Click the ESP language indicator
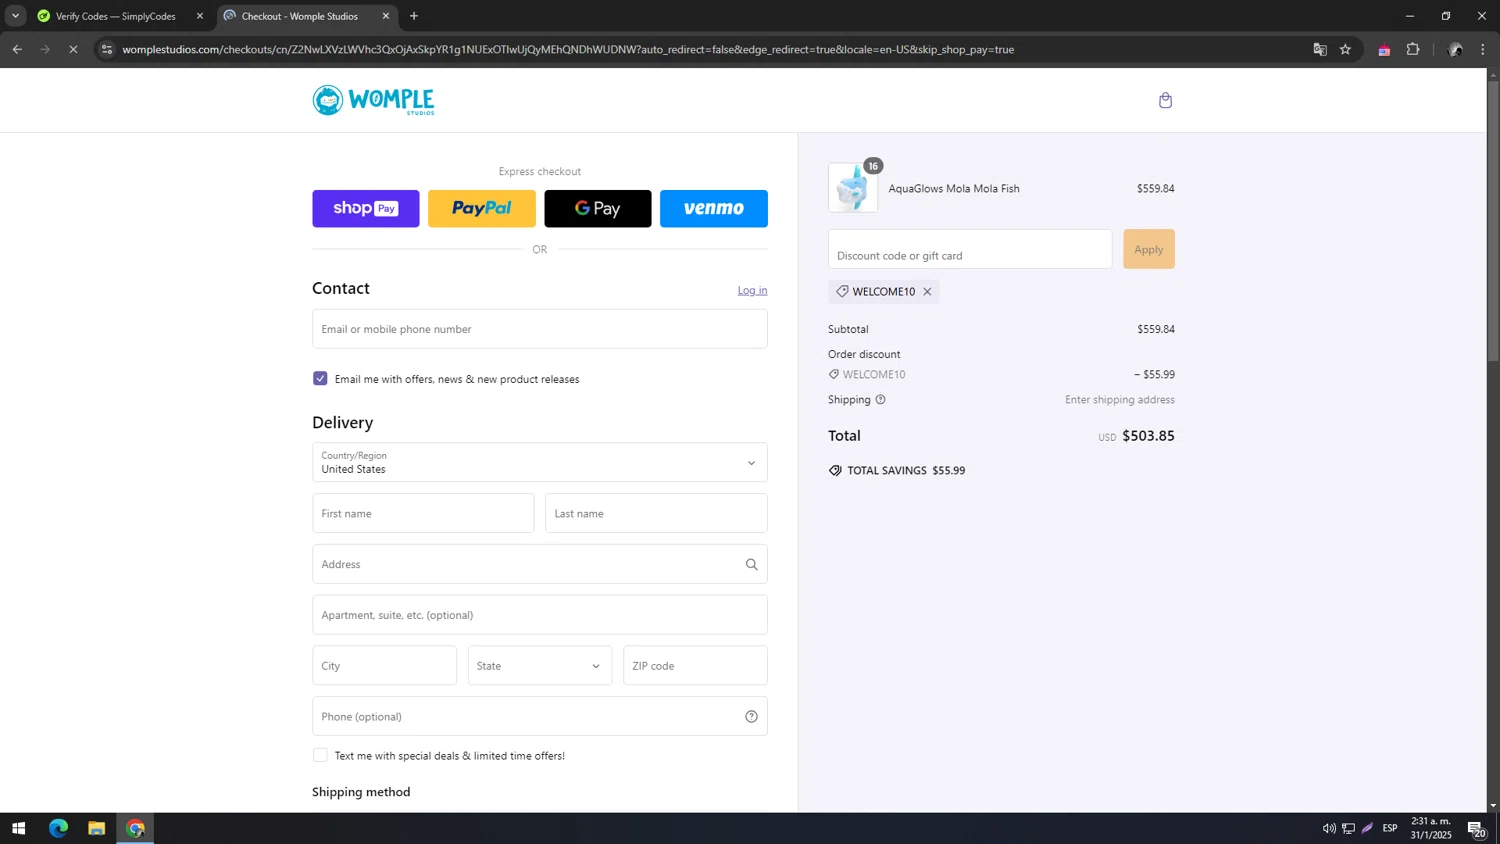The image size is (1500, 844). tap(1390, 828)
